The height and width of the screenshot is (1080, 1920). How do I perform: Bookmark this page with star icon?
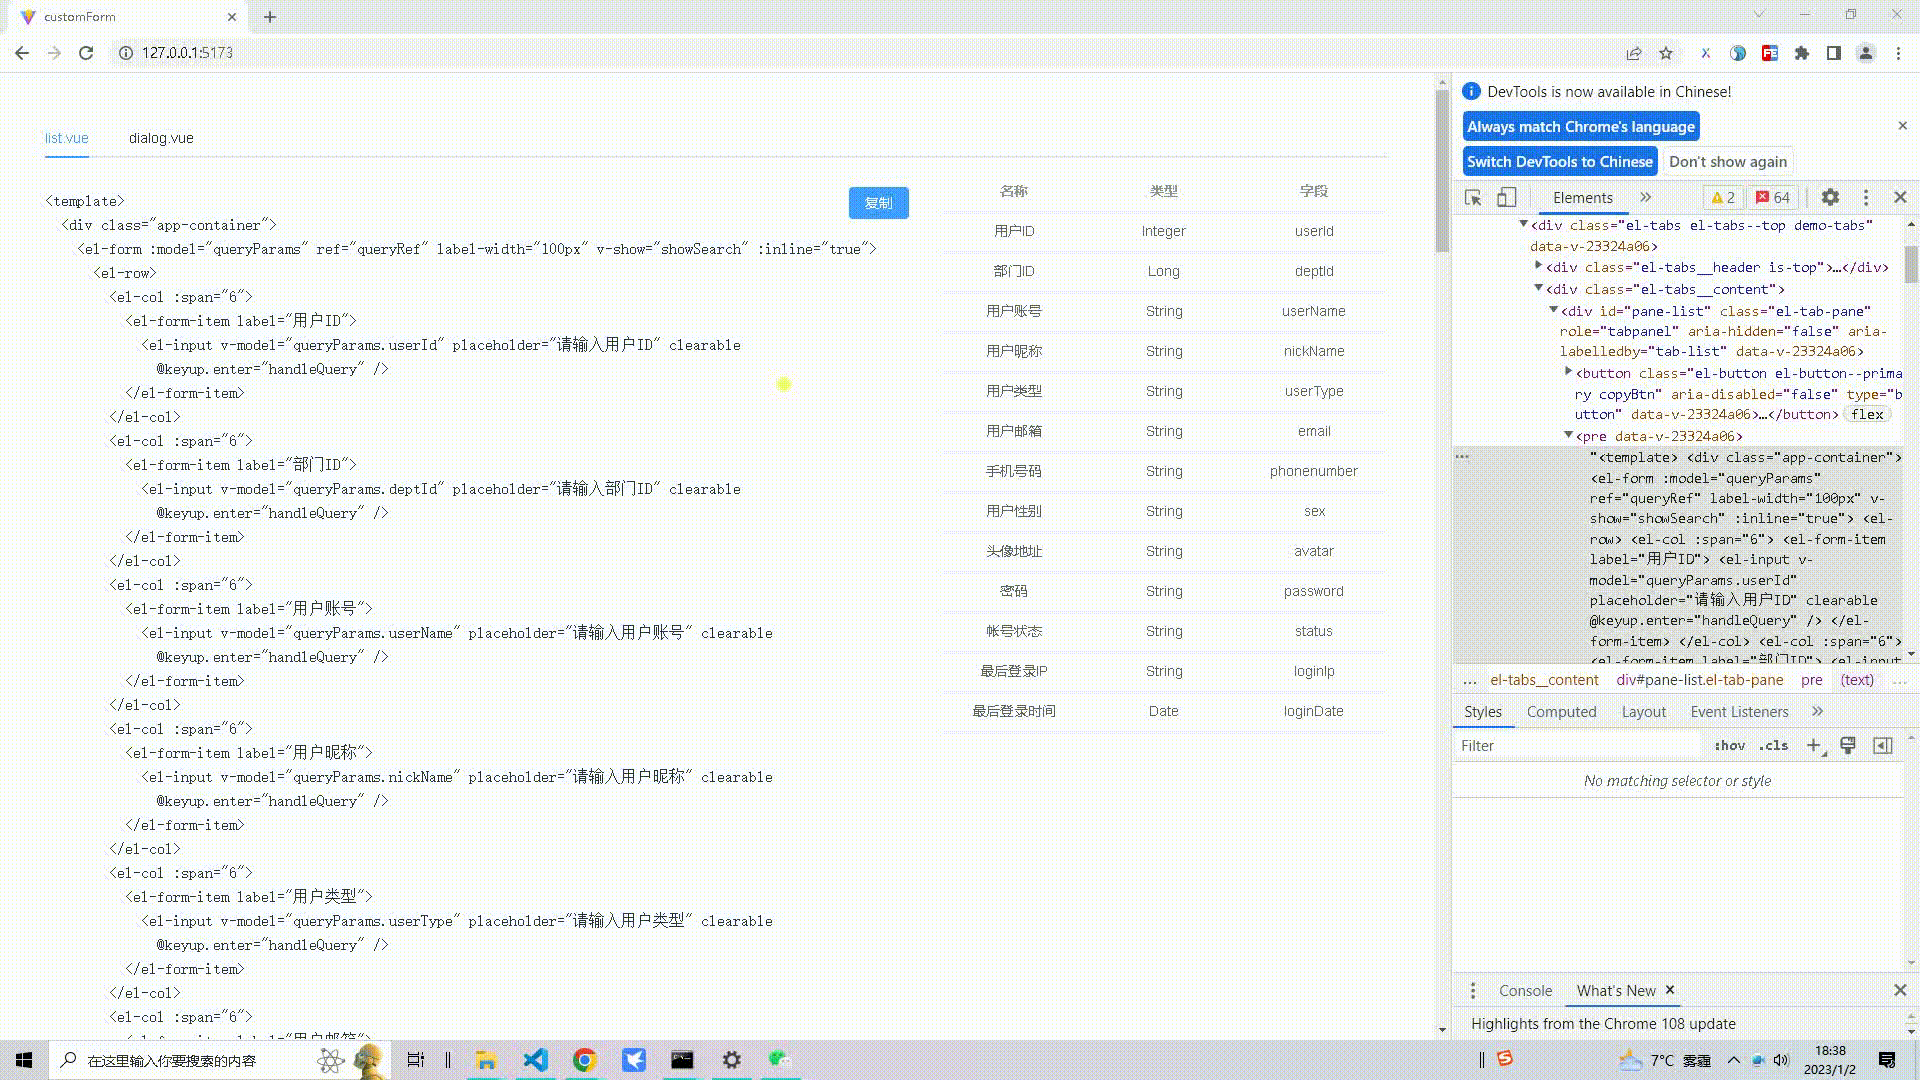[x=1666, y=53]
